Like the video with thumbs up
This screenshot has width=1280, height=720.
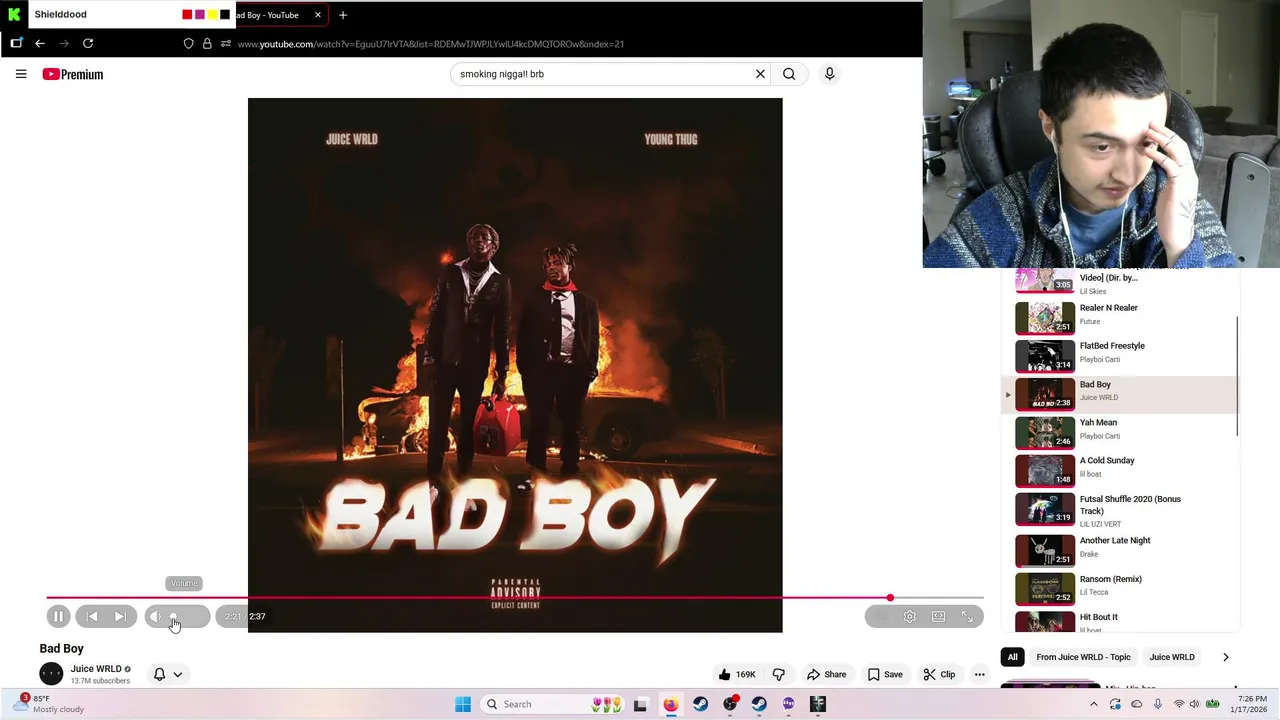pos(738,674)
